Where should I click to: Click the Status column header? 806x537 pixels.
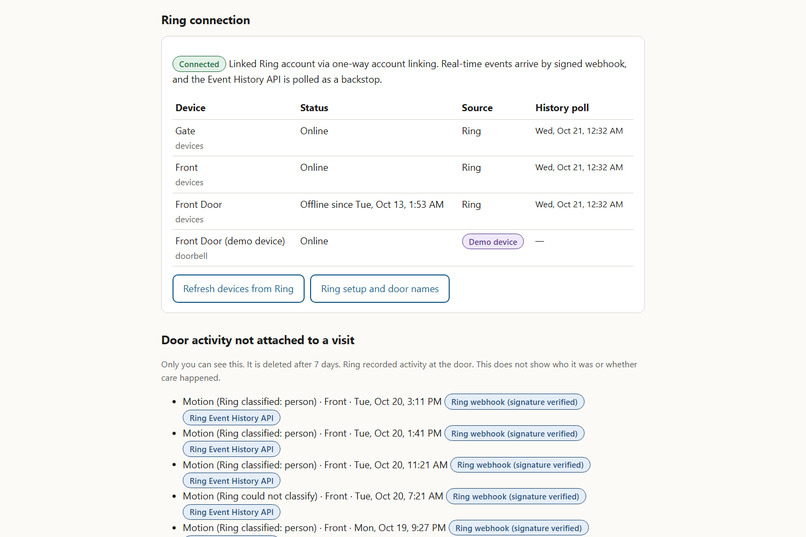pos(314,108)
